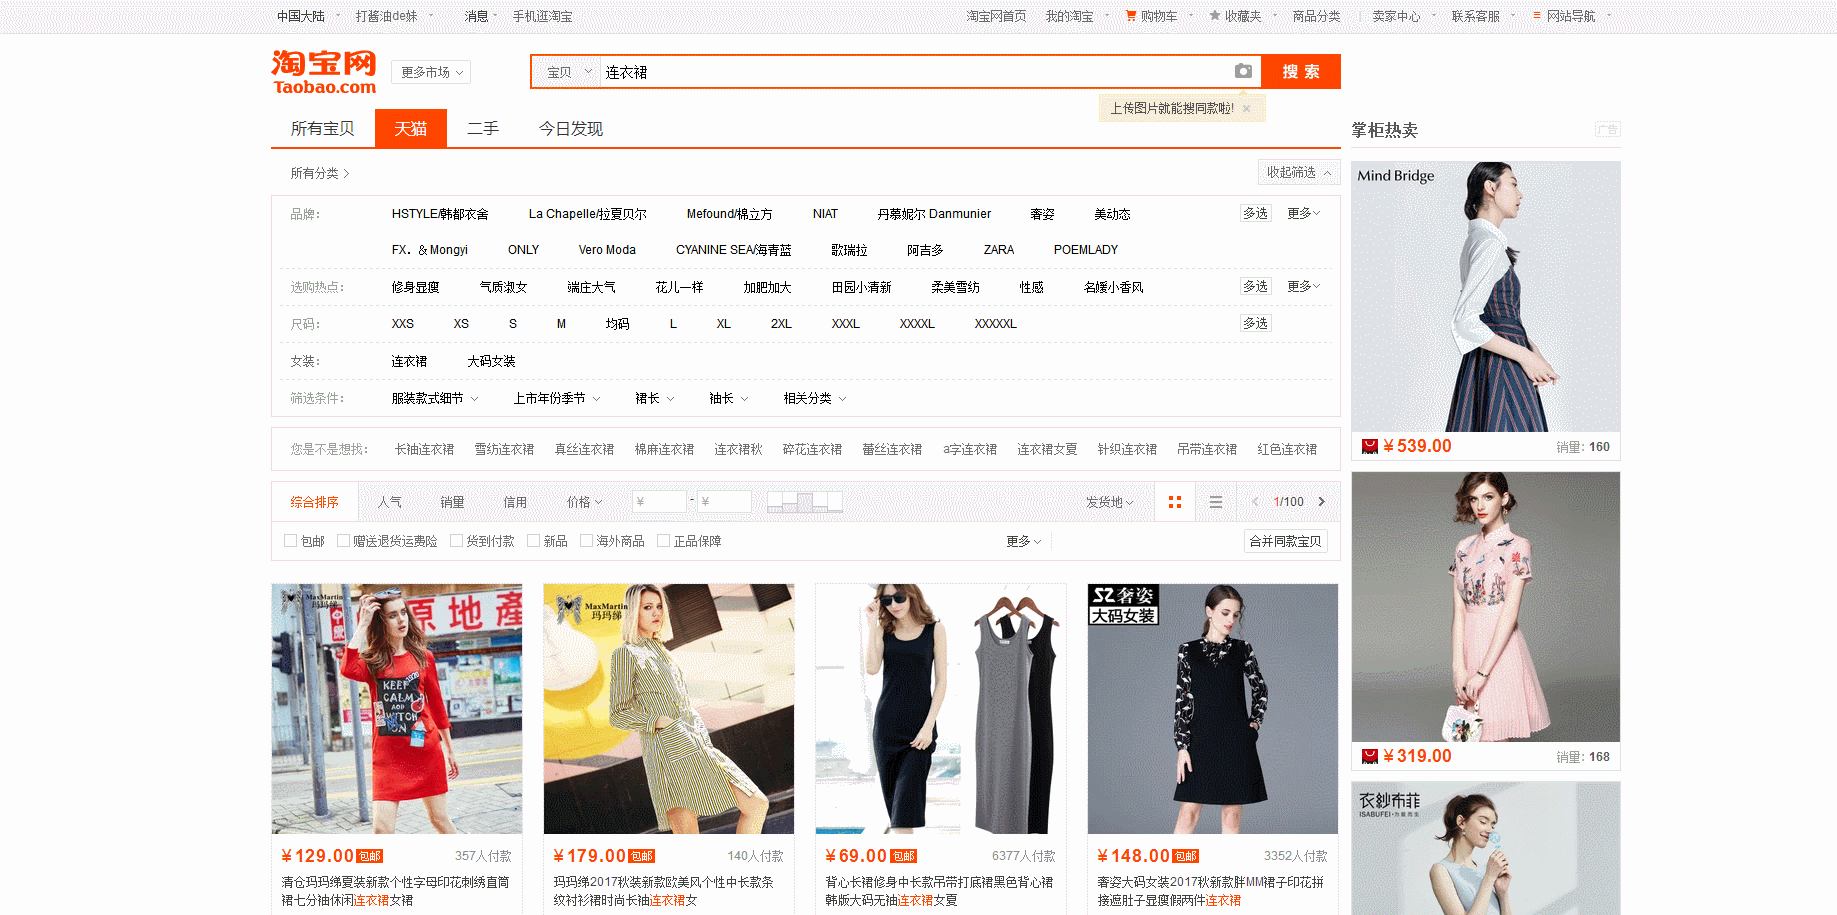This screenshot has width=1837, height=915.
Task: Check the 新品 checkbox
Action: (533, 541)
